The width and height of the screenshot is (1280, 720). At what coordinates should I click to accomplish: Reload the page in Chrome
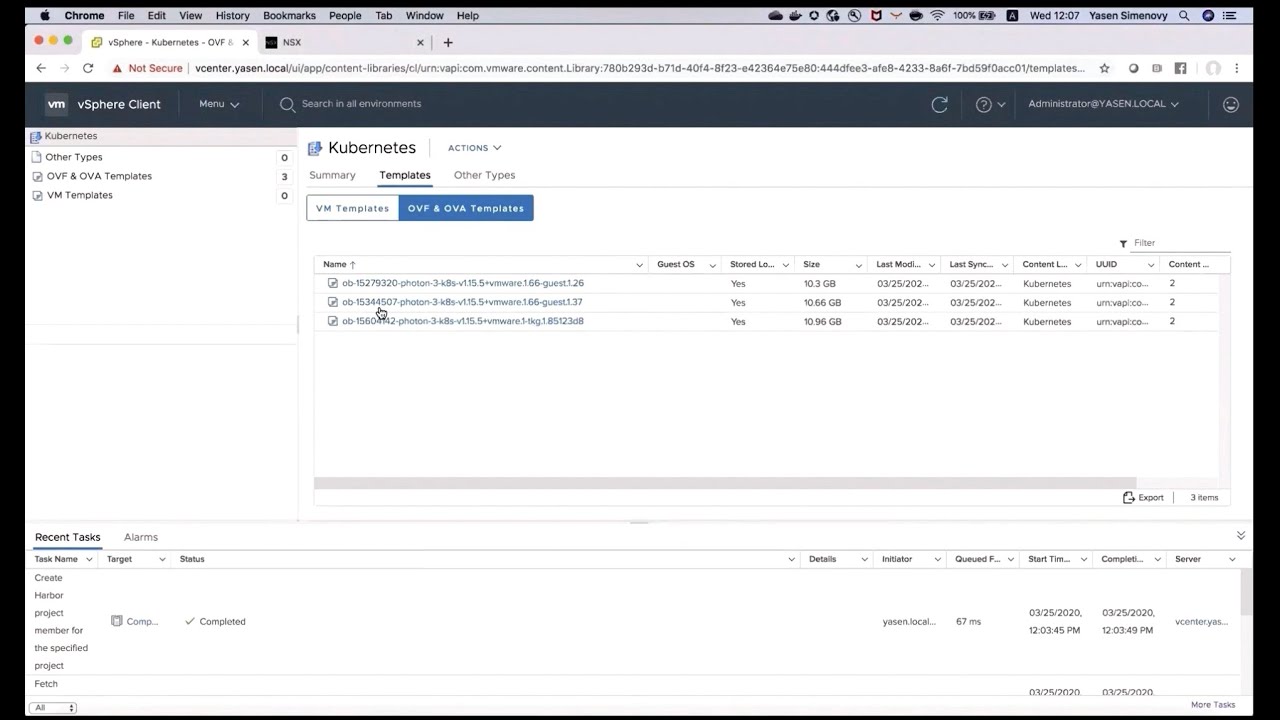pyautogui.click(x=88, y=68)
